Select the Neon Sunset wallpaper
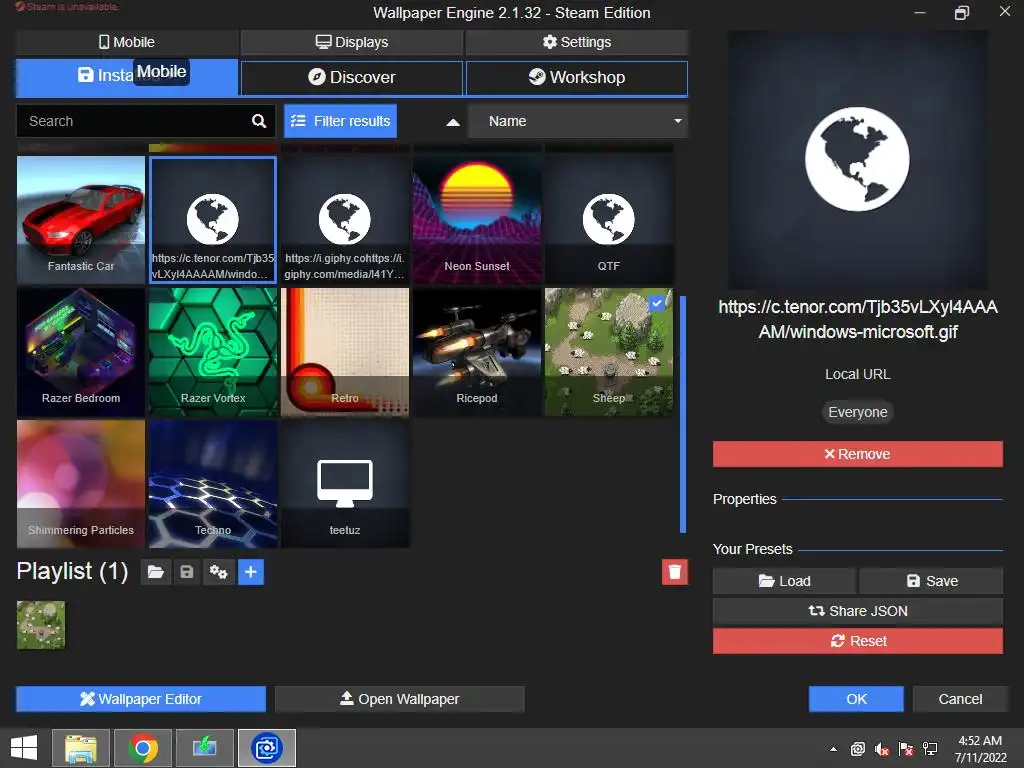This screenshot has width=1024, height=768. click(477, 219)
